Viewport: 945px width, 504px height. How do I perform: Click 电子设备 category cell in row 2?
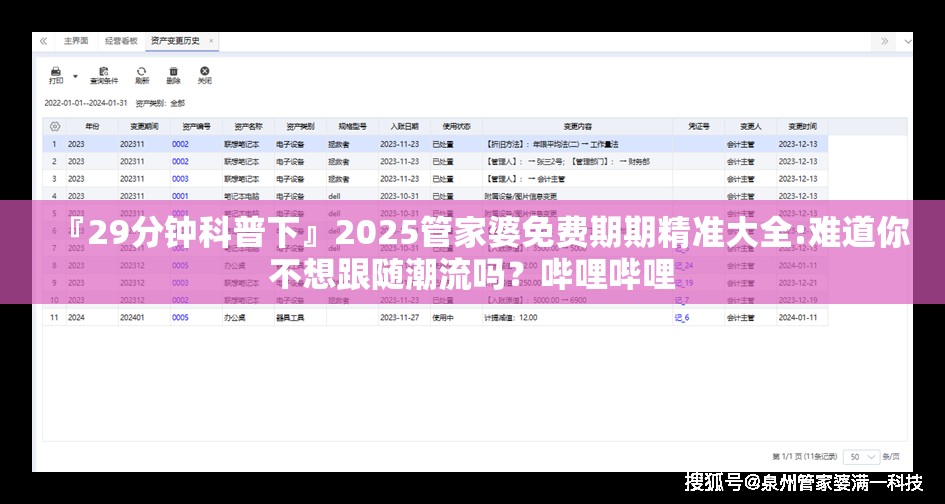pos(300,162)
